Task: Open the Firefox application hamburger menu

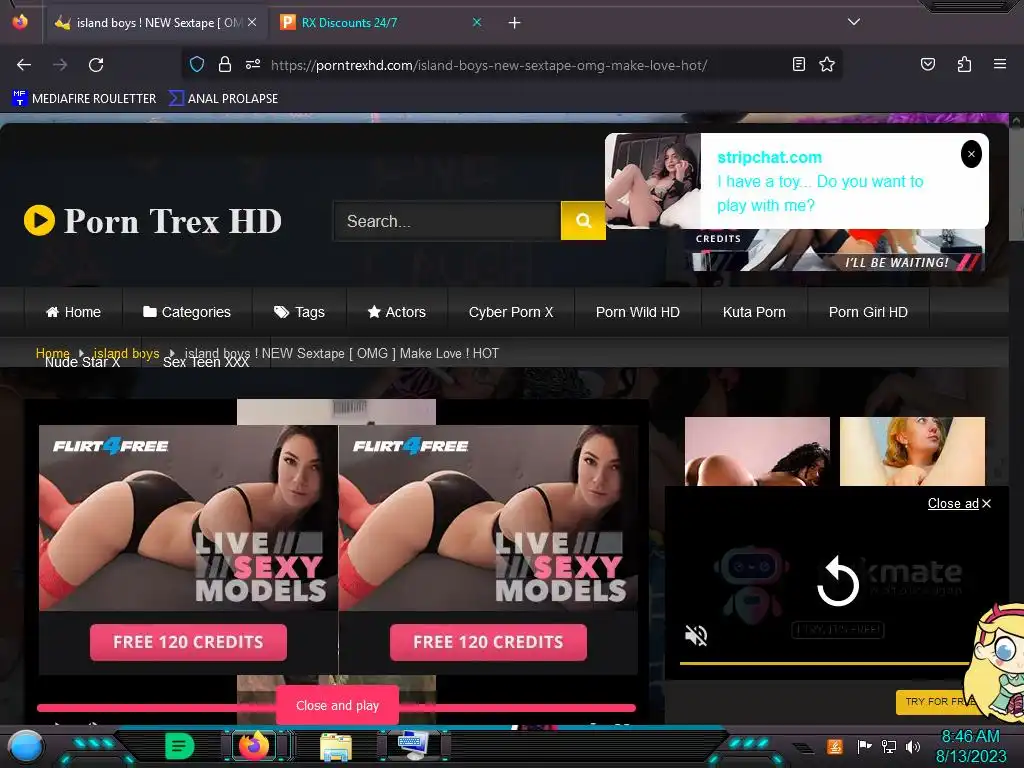Action: coord(999,64)
